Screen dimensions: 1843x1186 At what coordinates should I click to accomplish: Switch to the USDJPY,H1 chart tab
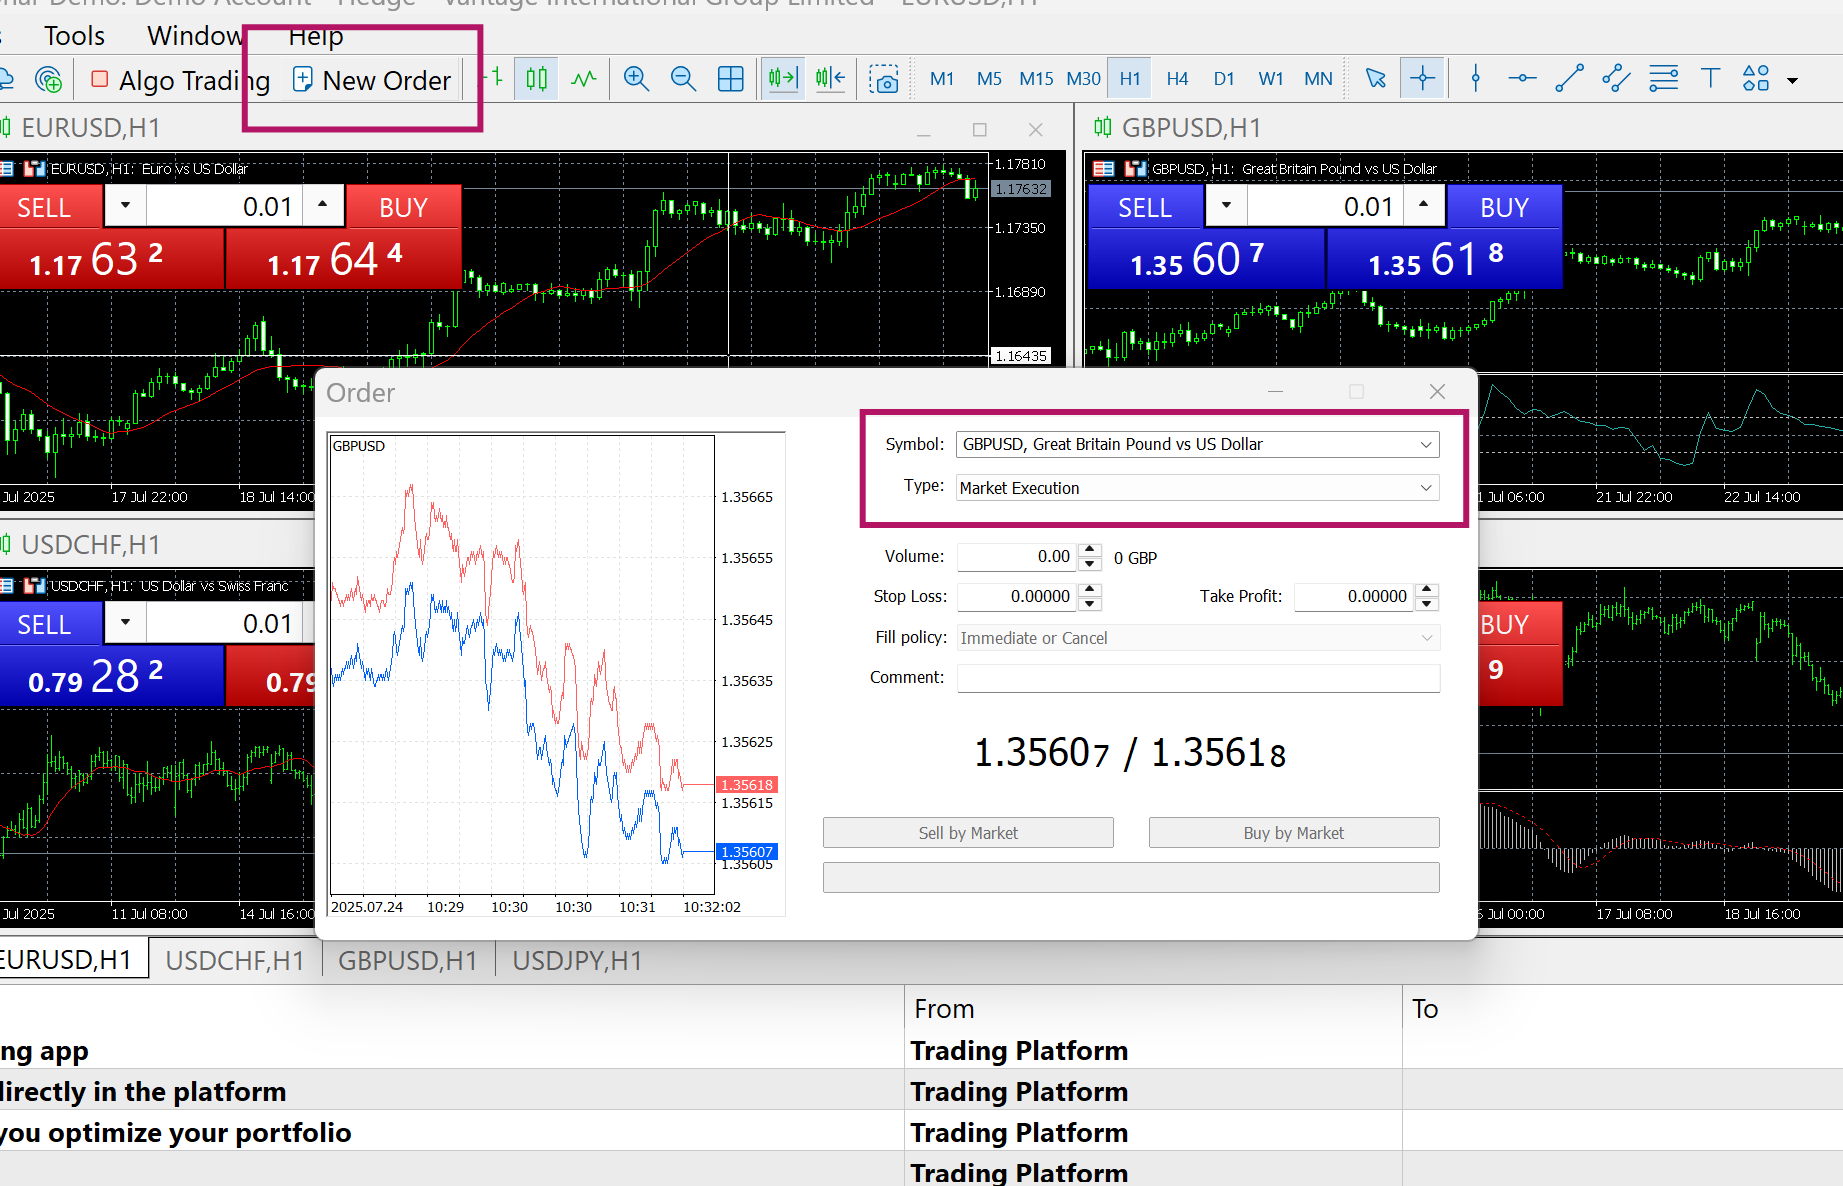(577, 960)
